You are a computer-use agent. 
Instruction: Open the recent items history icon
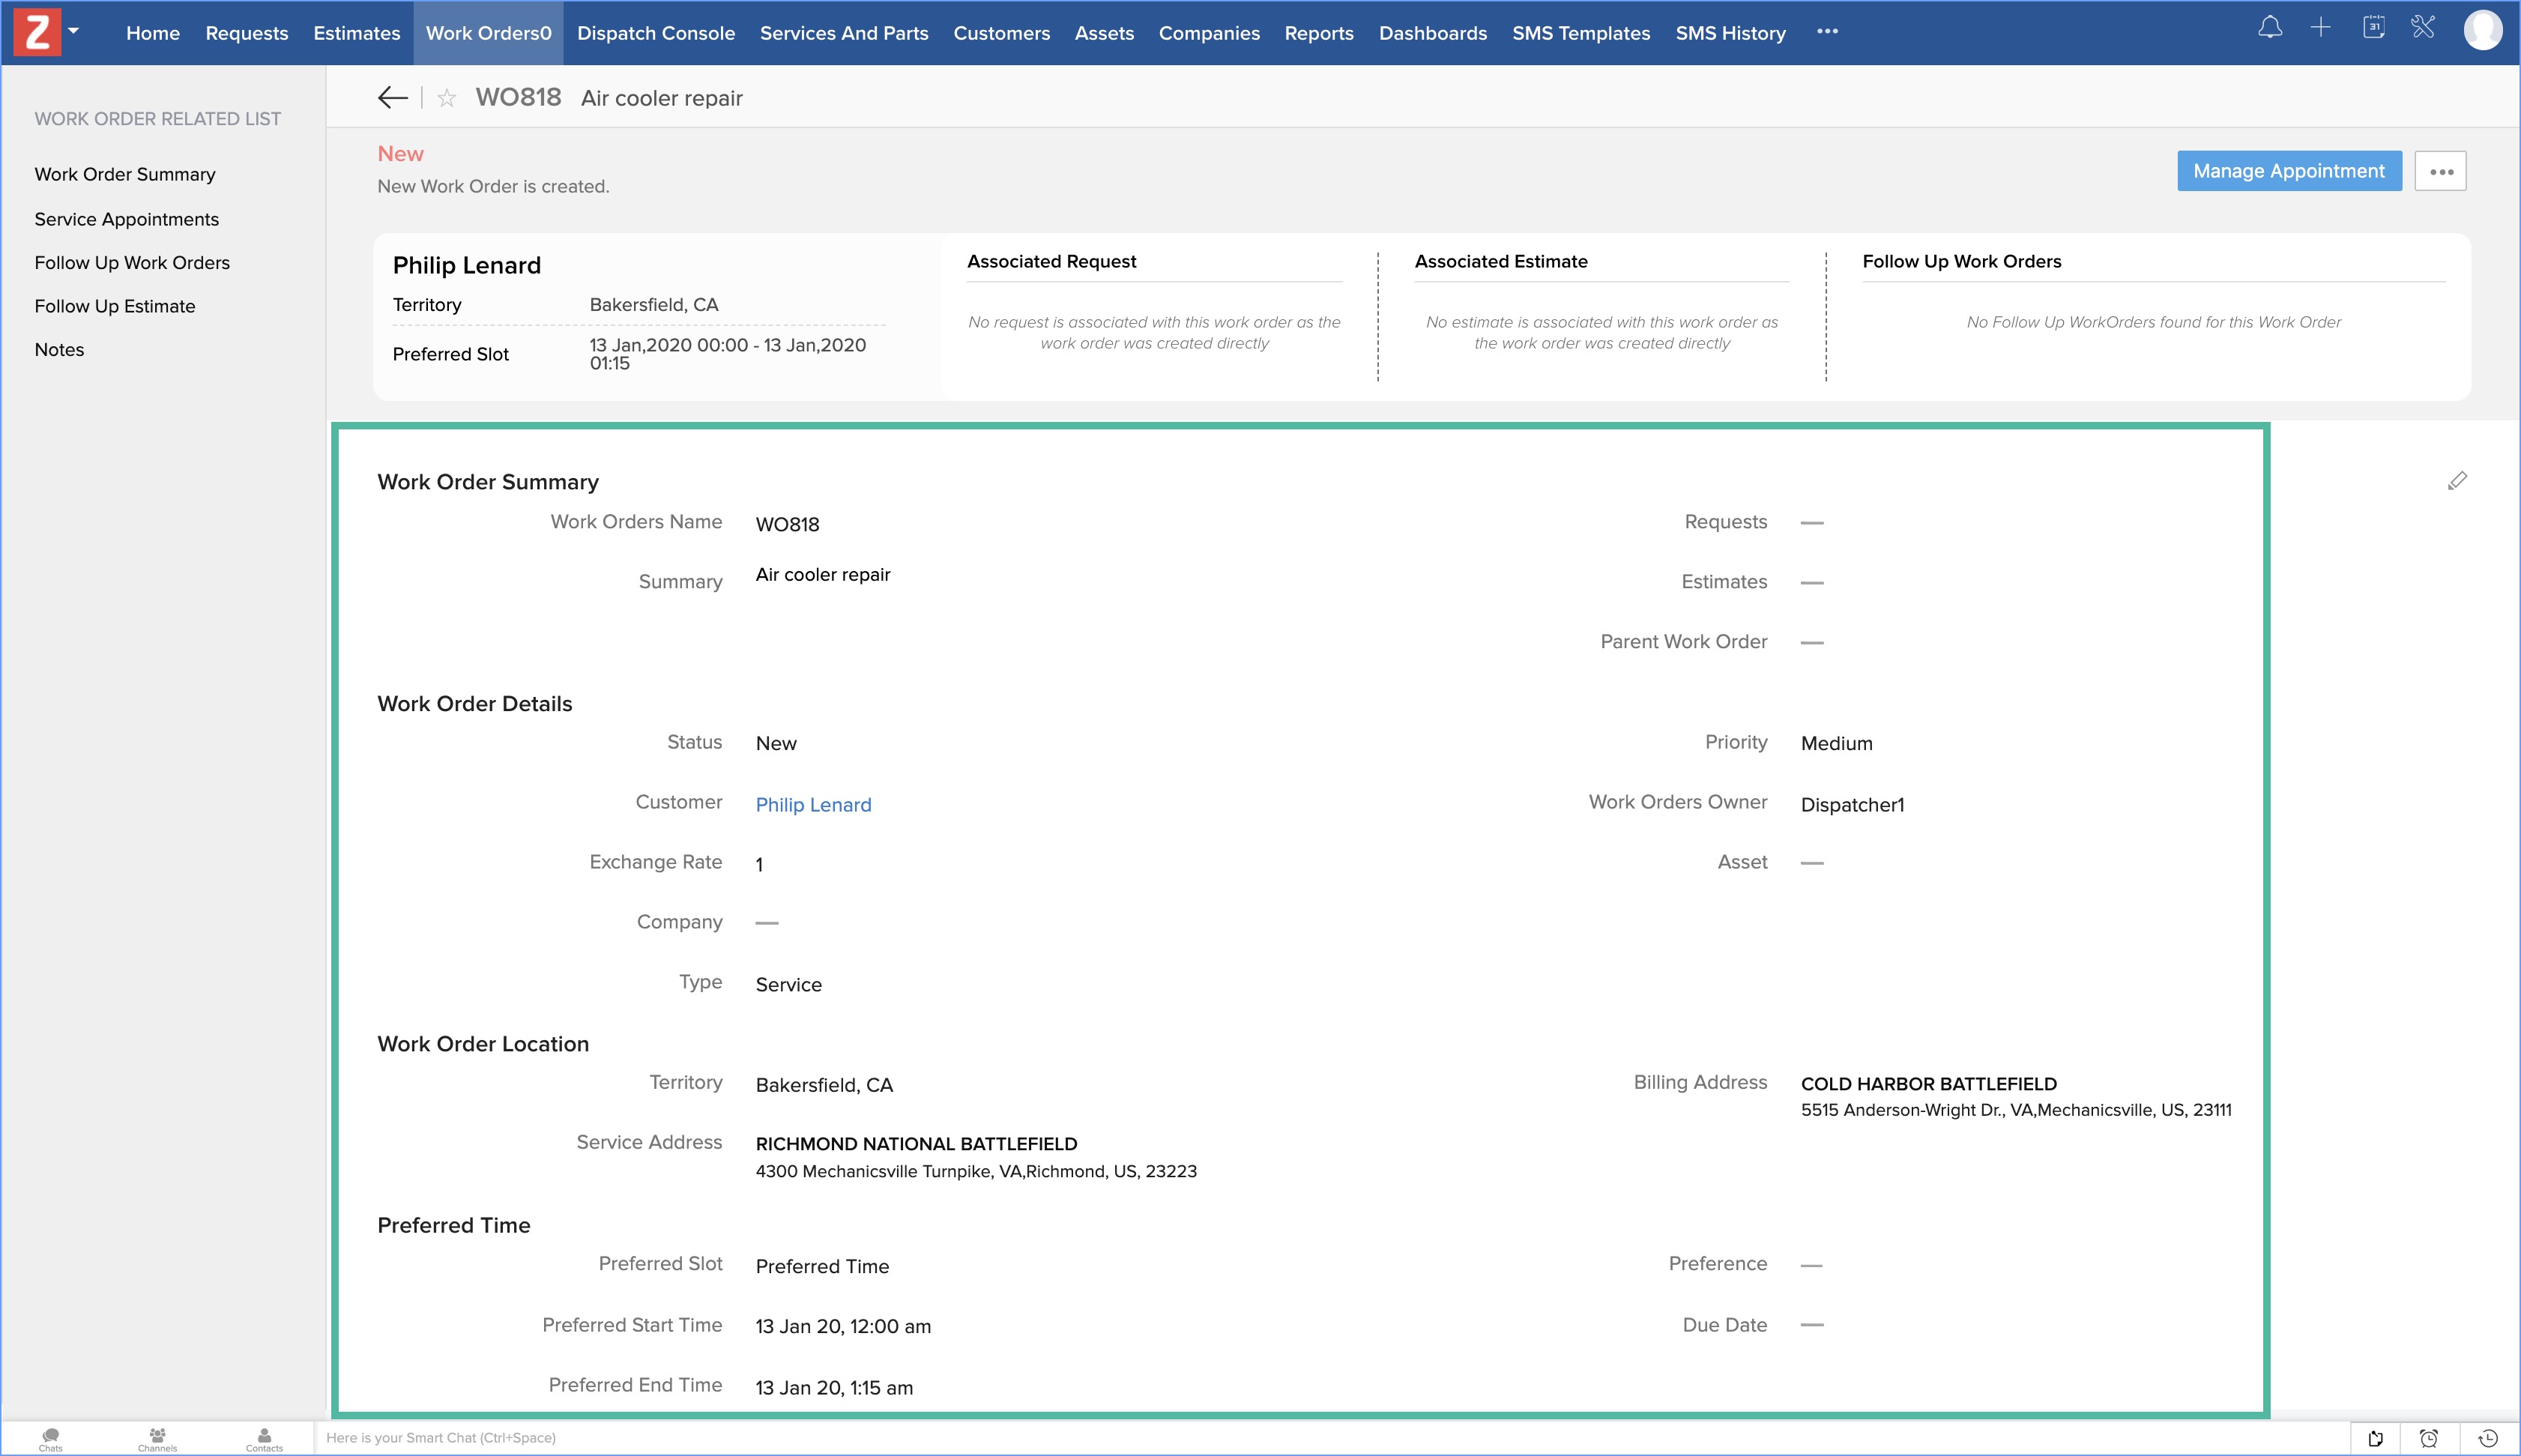pyautogui.click(x=2487, y=1438)
